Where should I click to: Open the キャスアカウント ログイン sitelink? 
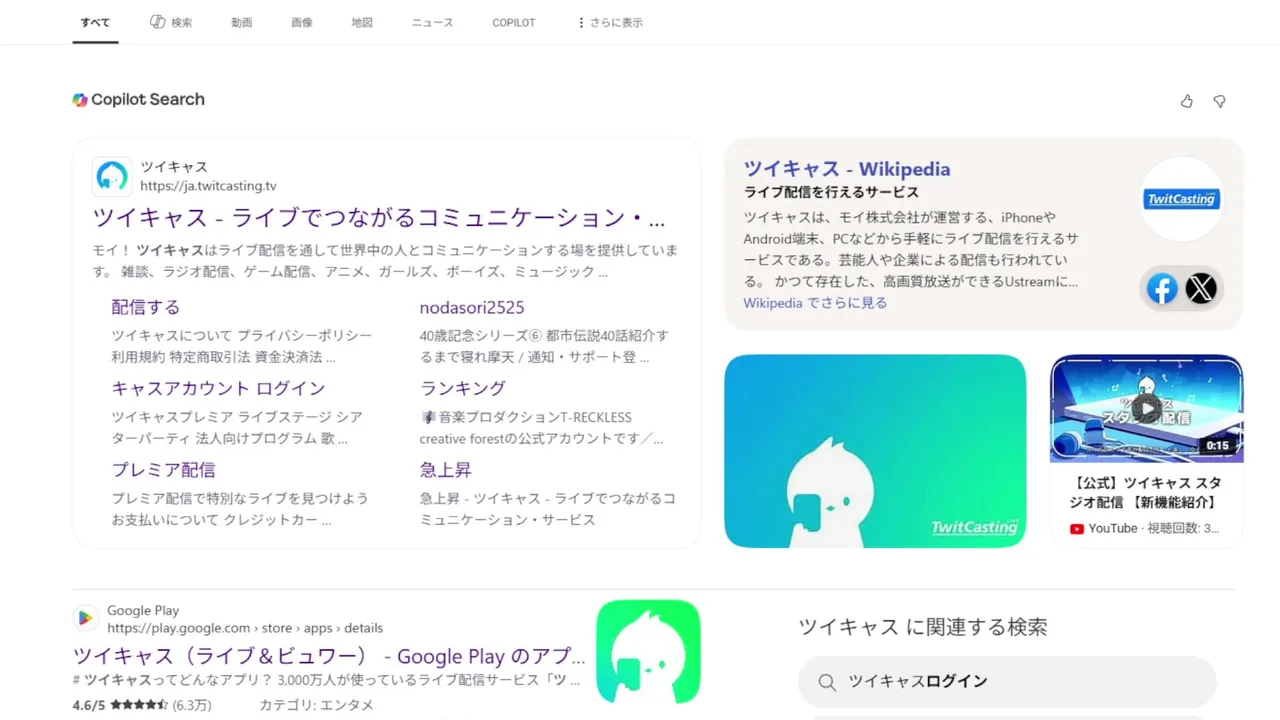(218, 388)
